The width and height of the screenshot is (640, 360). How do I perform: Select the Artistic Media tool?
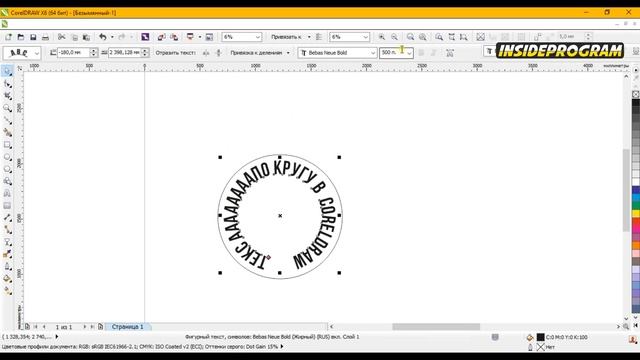click(7, 133)
